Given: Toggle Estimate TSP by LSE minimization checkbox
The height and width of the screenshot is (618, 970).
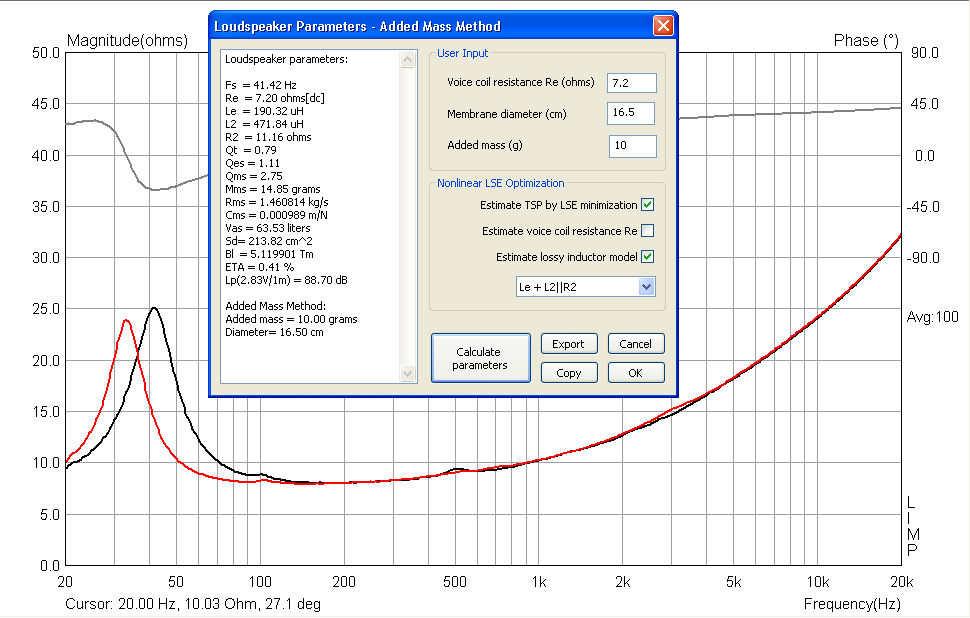Looking at the screenshot, I should click(648, 205).
